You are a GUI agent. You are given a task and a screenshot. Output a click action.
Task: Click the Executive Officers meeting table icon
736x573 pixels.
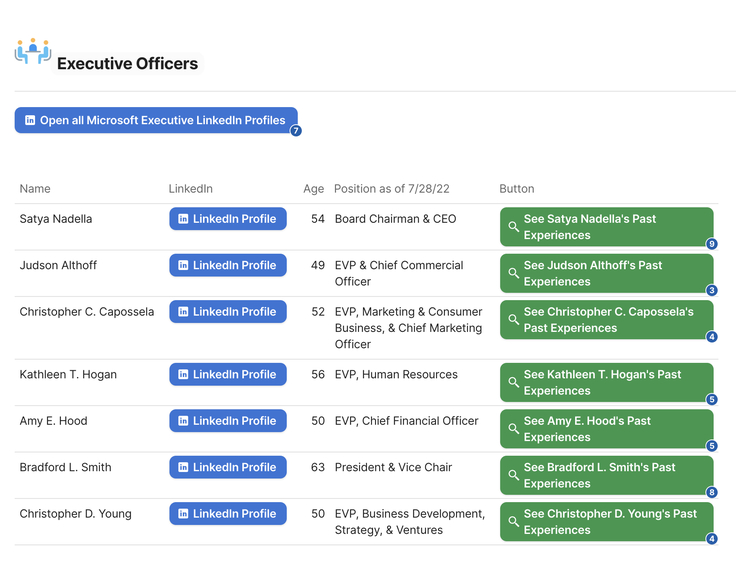click(x=33, y=51)
